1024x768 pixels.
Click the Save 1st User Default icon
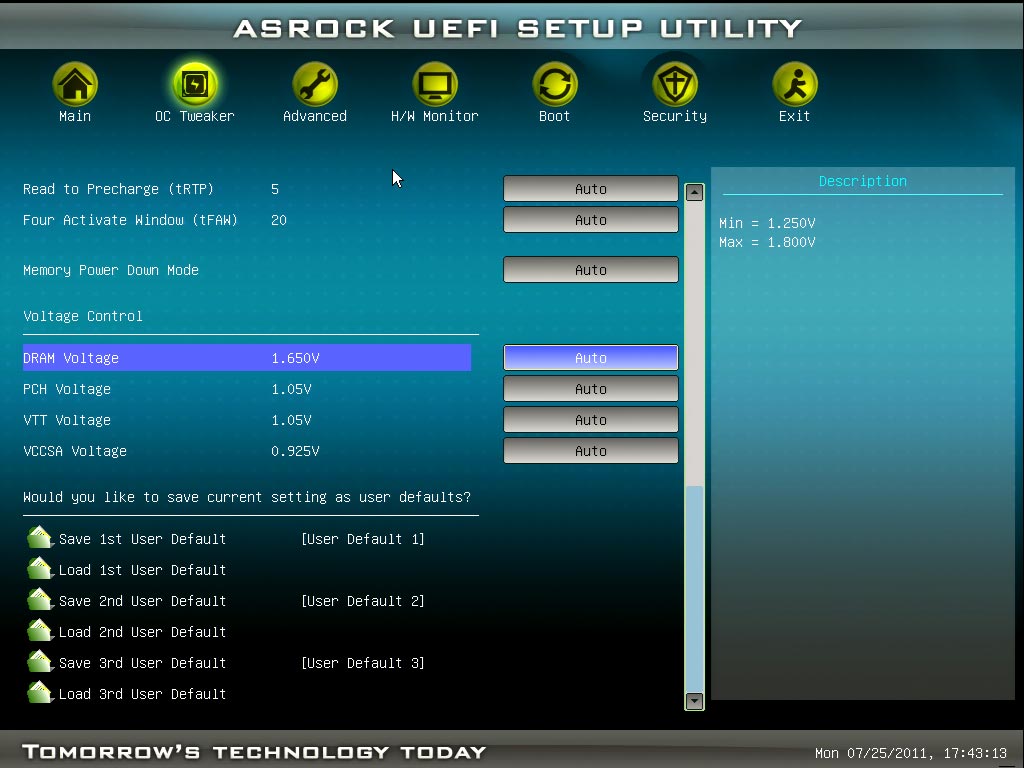[40, 537]
